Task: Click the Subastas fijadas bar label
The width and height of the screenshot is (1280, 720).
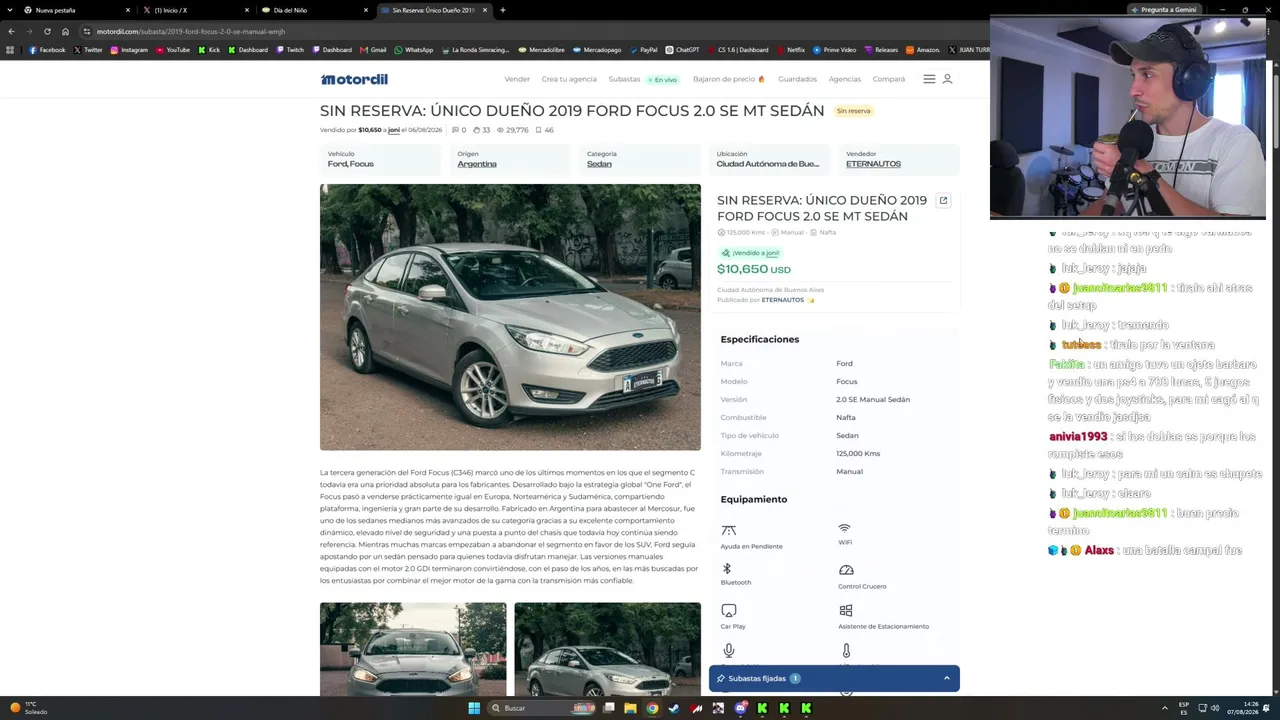Action: point(757,678)
